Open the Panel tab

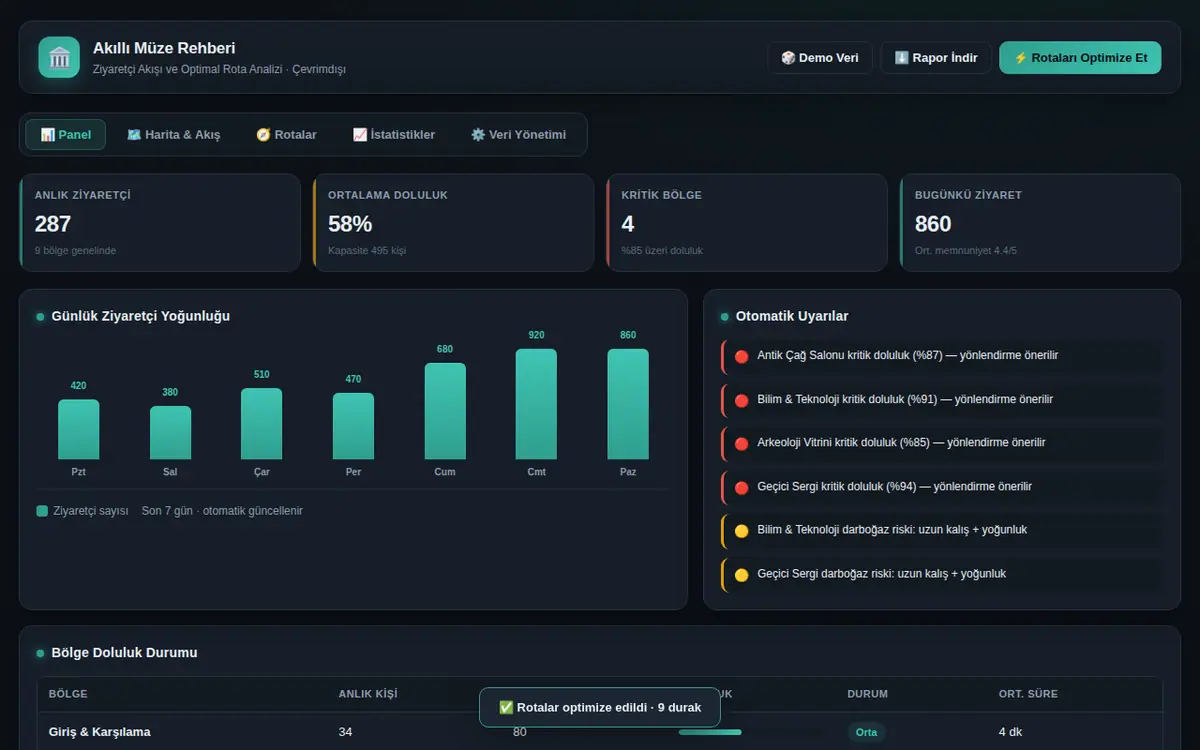point(65,135)
